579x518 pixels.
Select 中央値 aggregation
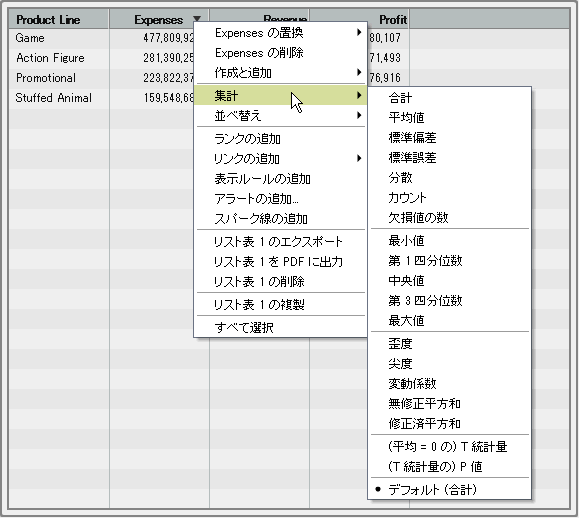[x=449, y=281]
